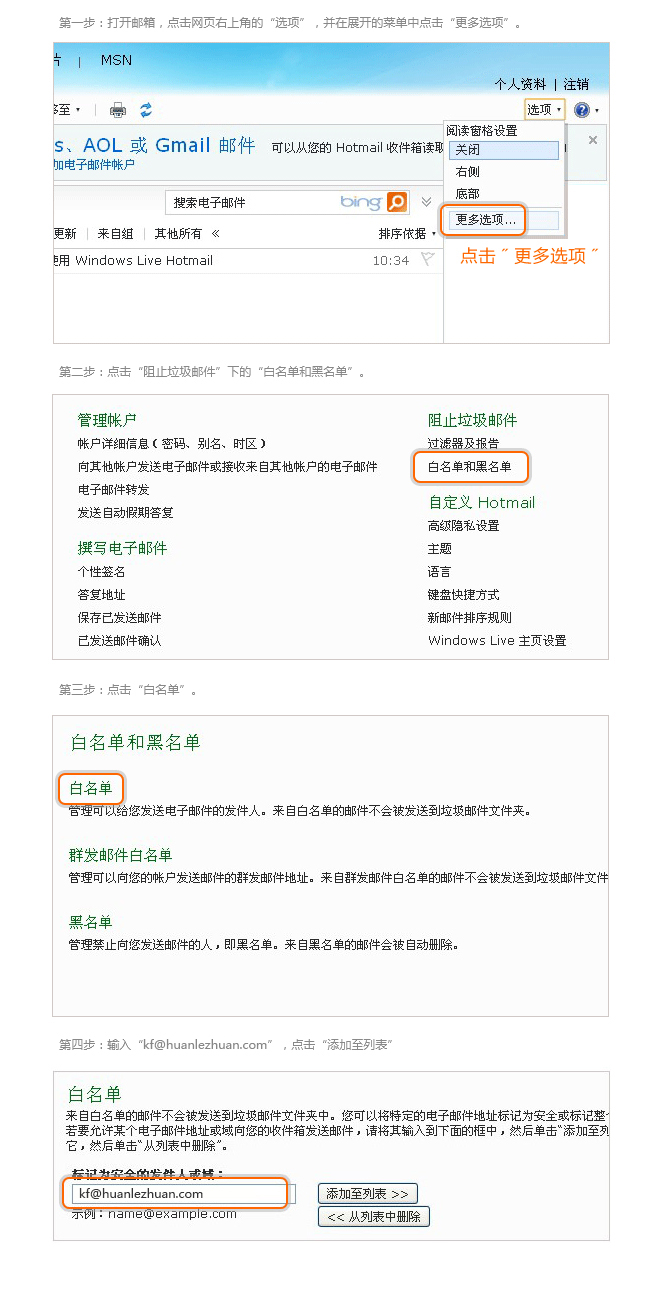Screen dimensions: 666x1294
Task: Collapse the filters using « chevron
Action: pos(215,233)
